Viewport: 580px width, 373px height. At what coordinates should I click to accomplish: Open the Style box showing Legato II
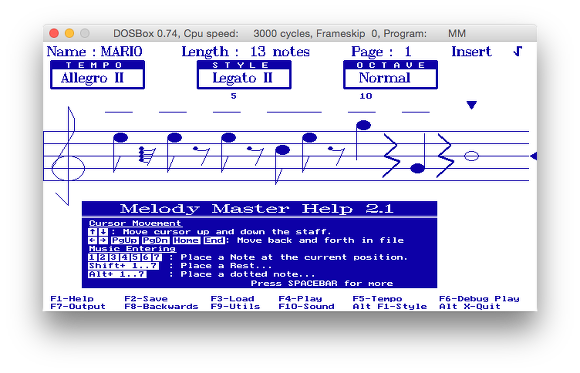[244, 75]
